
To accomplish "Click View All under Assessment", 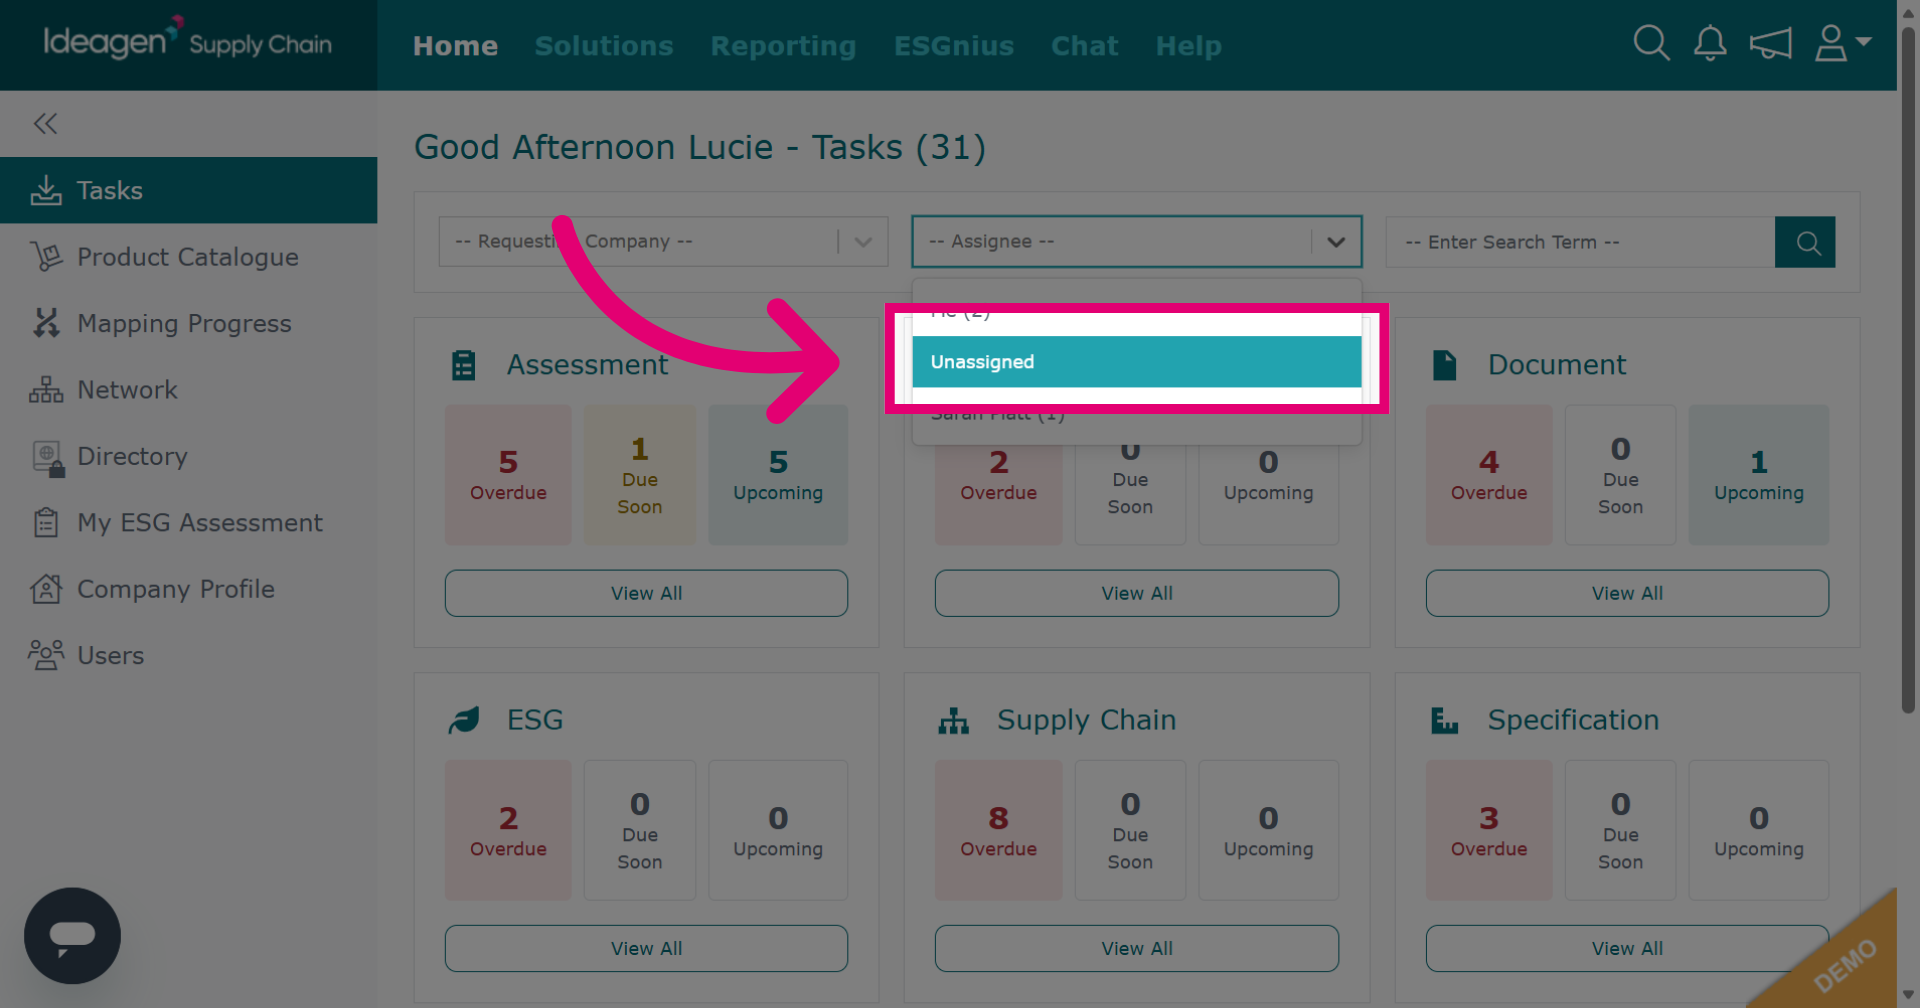I will 646,593.
